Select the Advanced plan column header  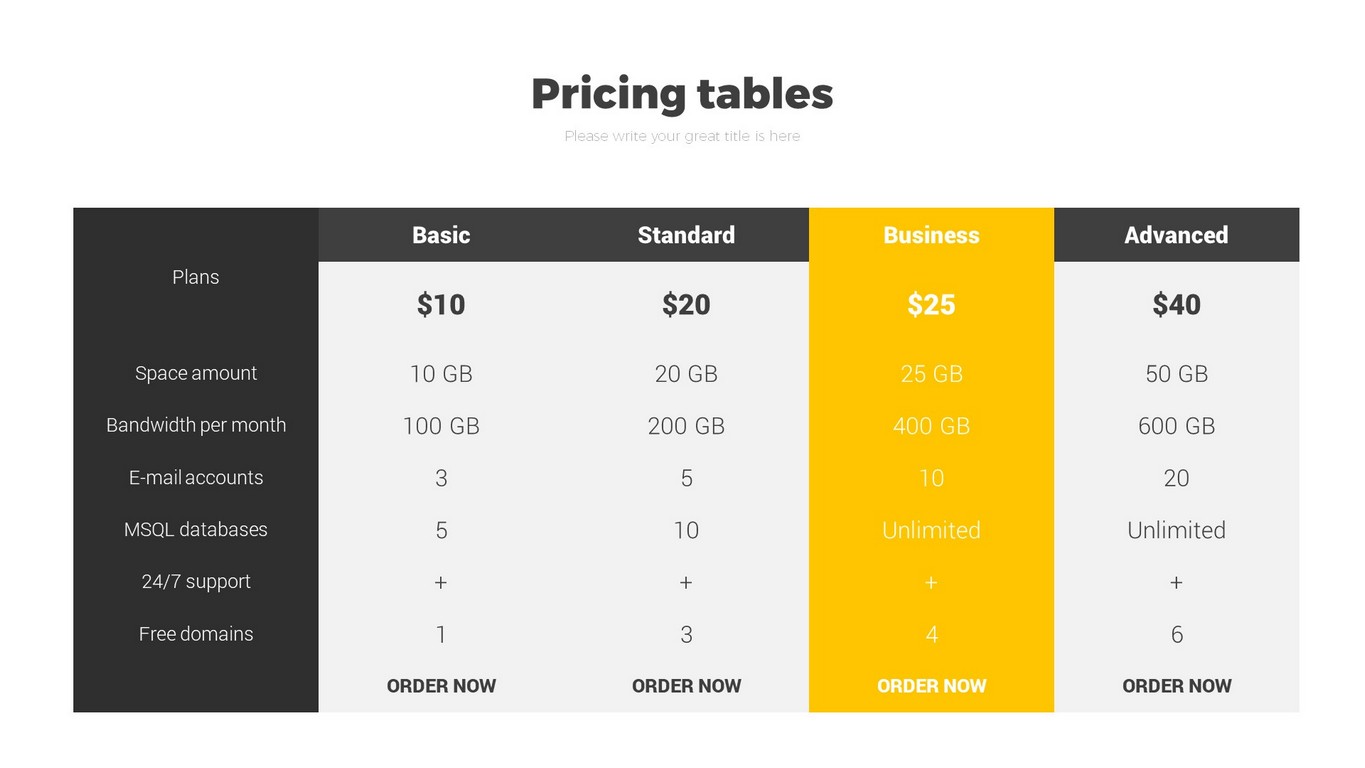click(x=1176, y=235)
